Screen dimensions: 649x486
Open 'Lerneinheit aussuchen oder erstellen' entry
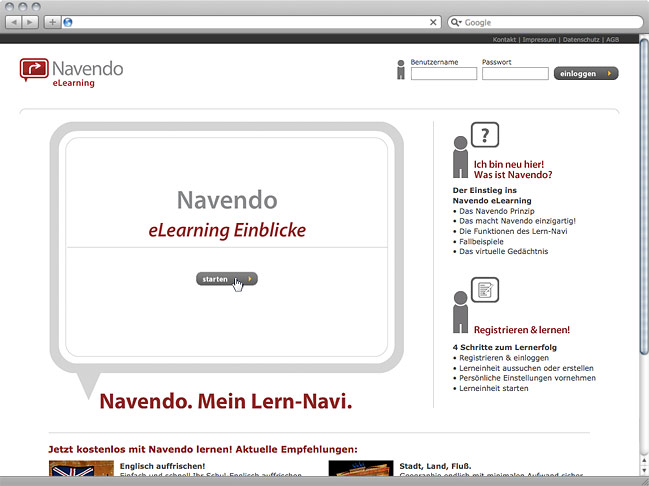pos(526,368)
